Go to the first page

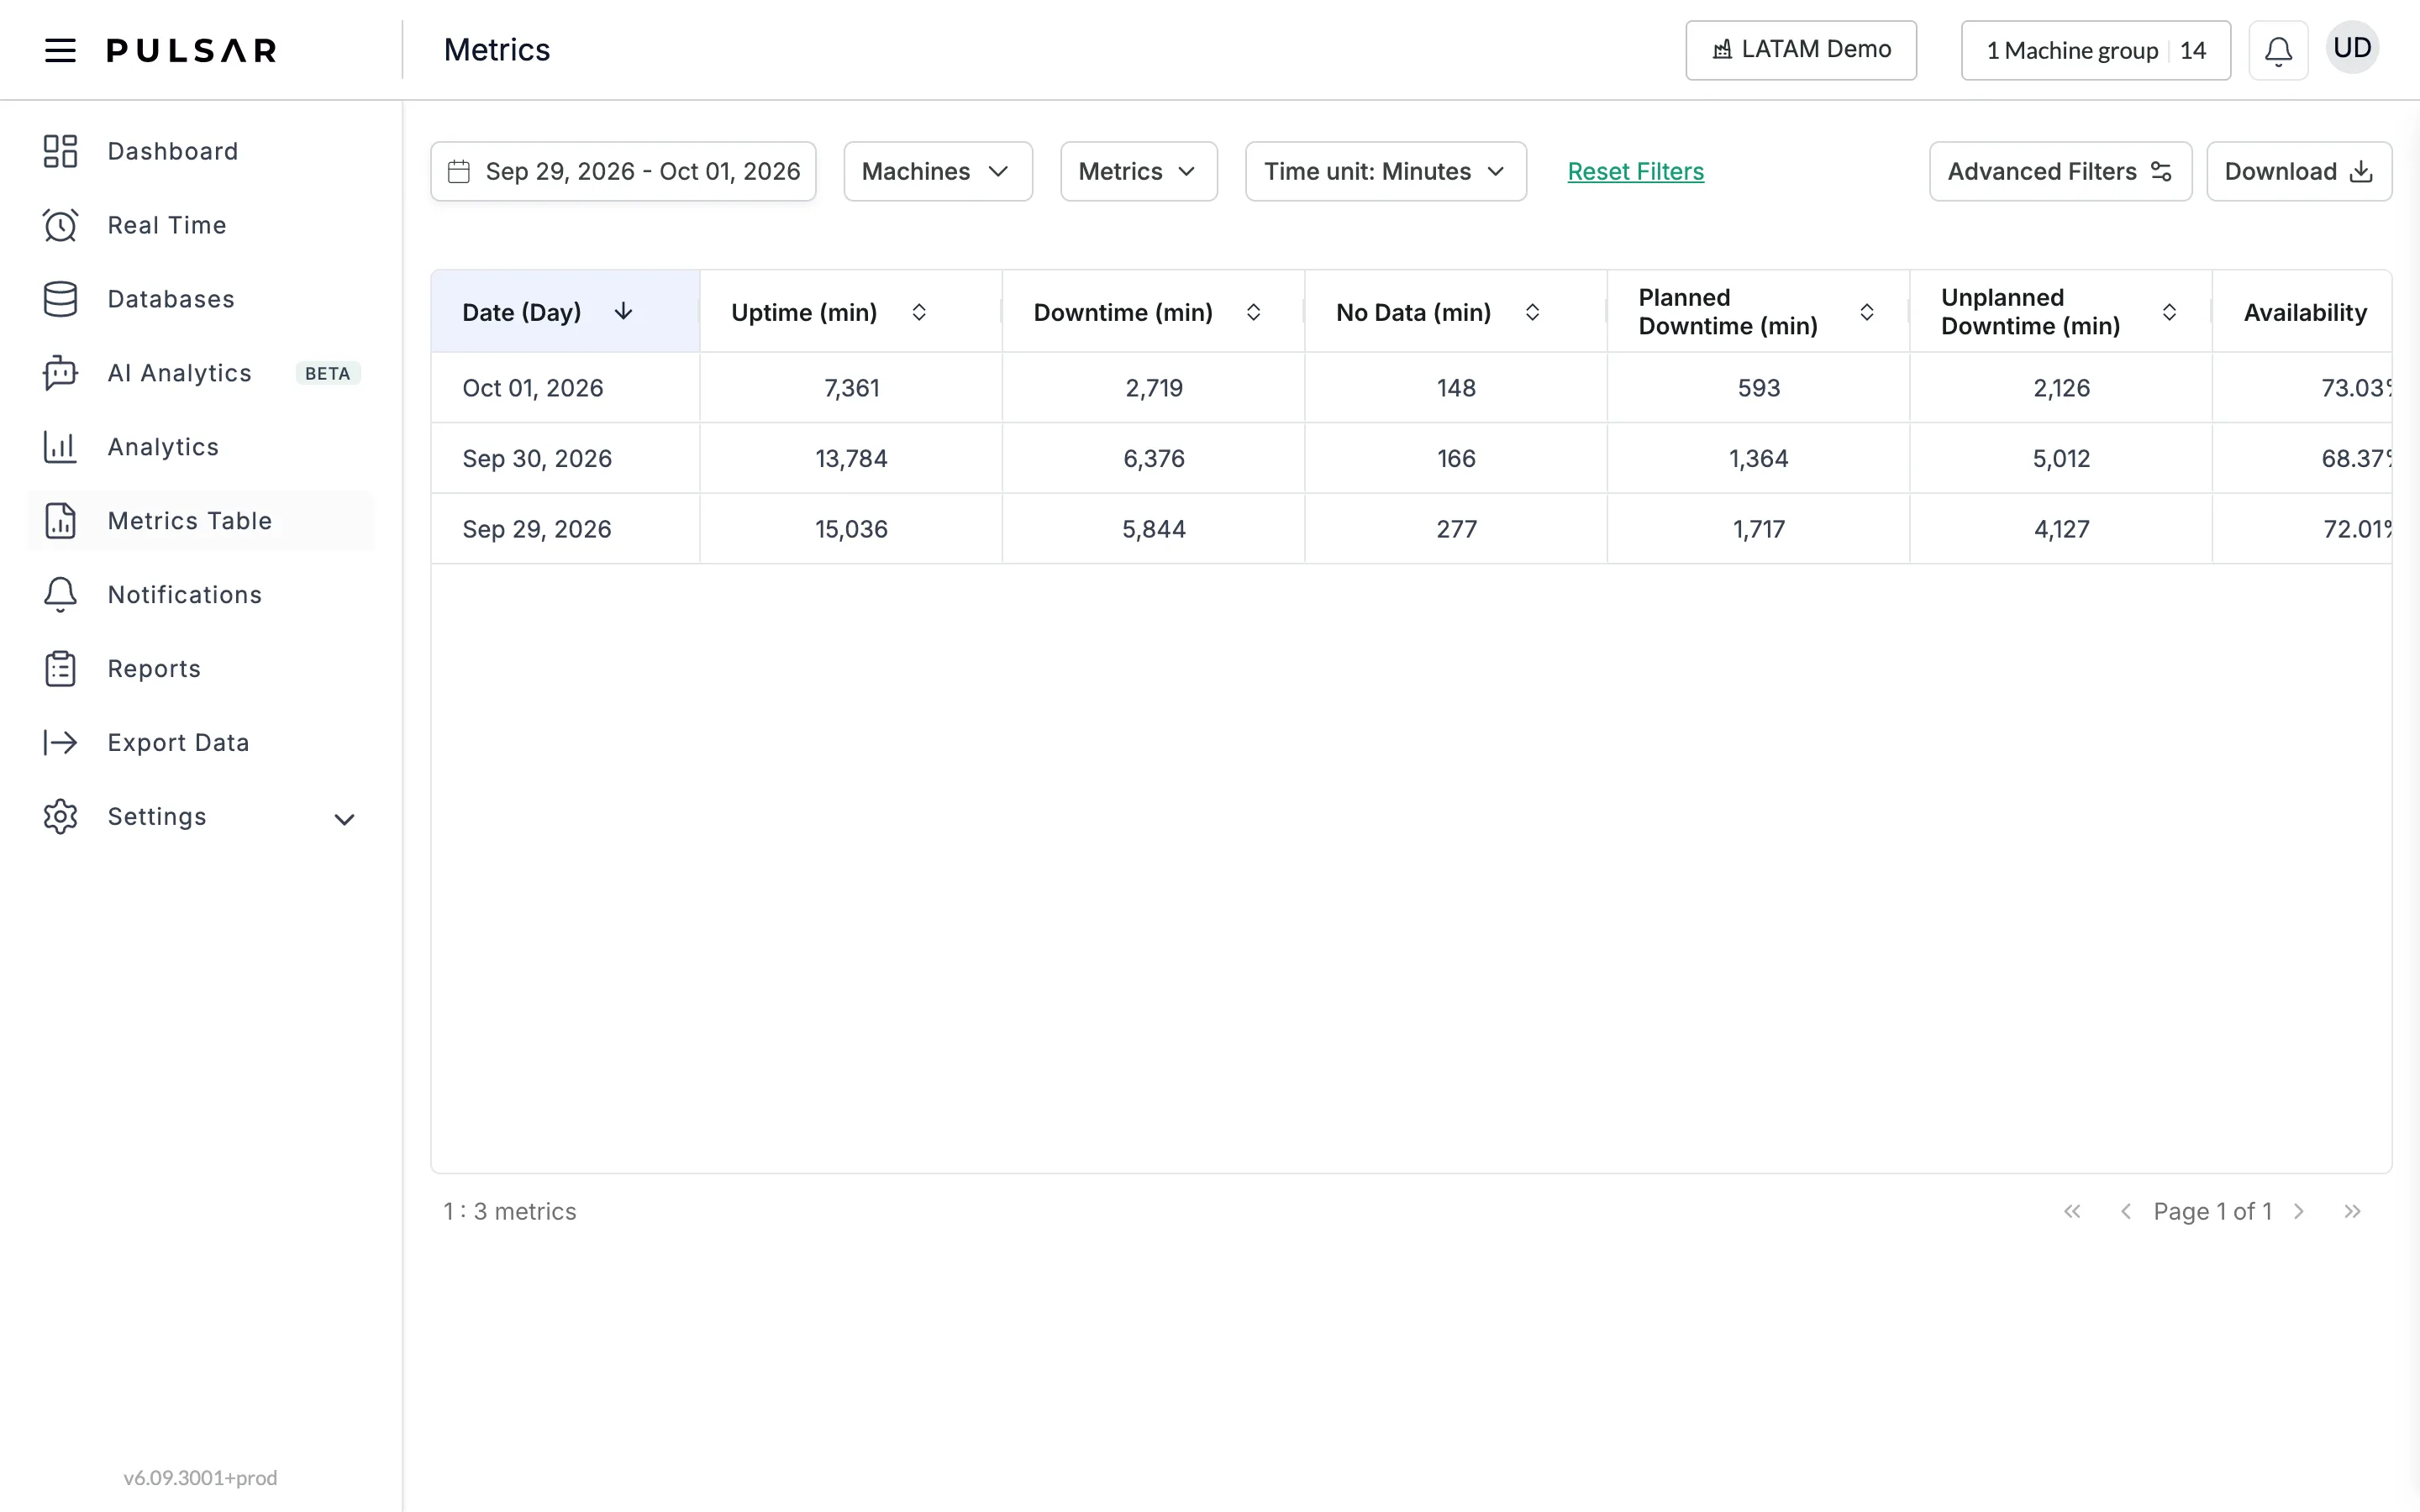[x=2072, y=1211]
